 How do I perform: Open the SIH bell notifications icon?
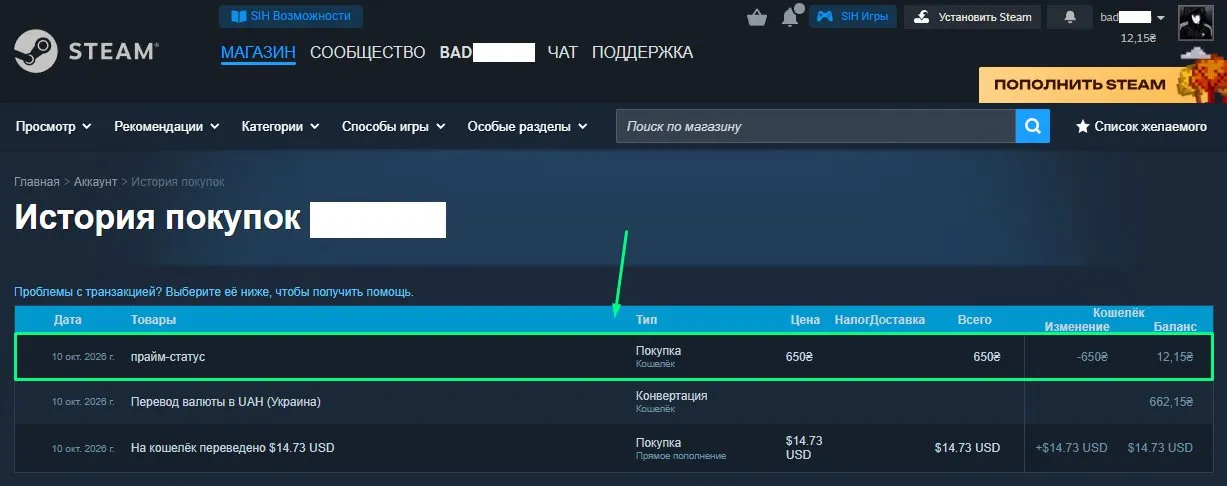coord(790,17)
